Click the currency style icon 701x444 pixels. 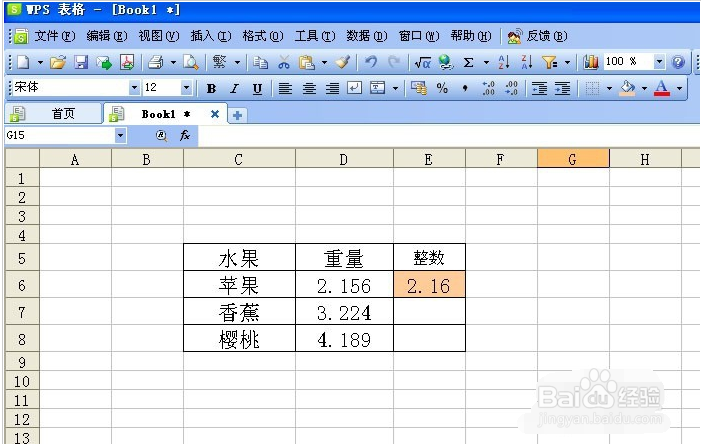[x=419, y=88]
